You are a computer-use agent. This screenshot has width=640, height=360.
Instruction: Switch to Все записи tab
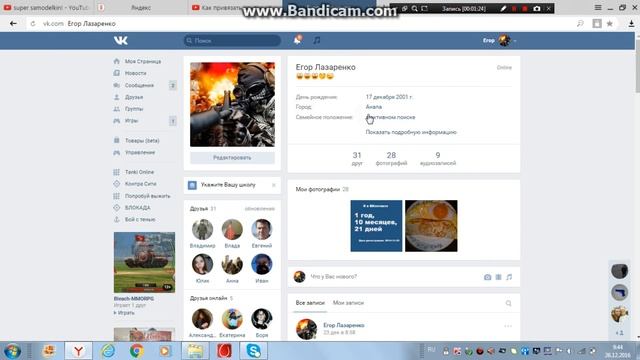click(x=310, y=303)
